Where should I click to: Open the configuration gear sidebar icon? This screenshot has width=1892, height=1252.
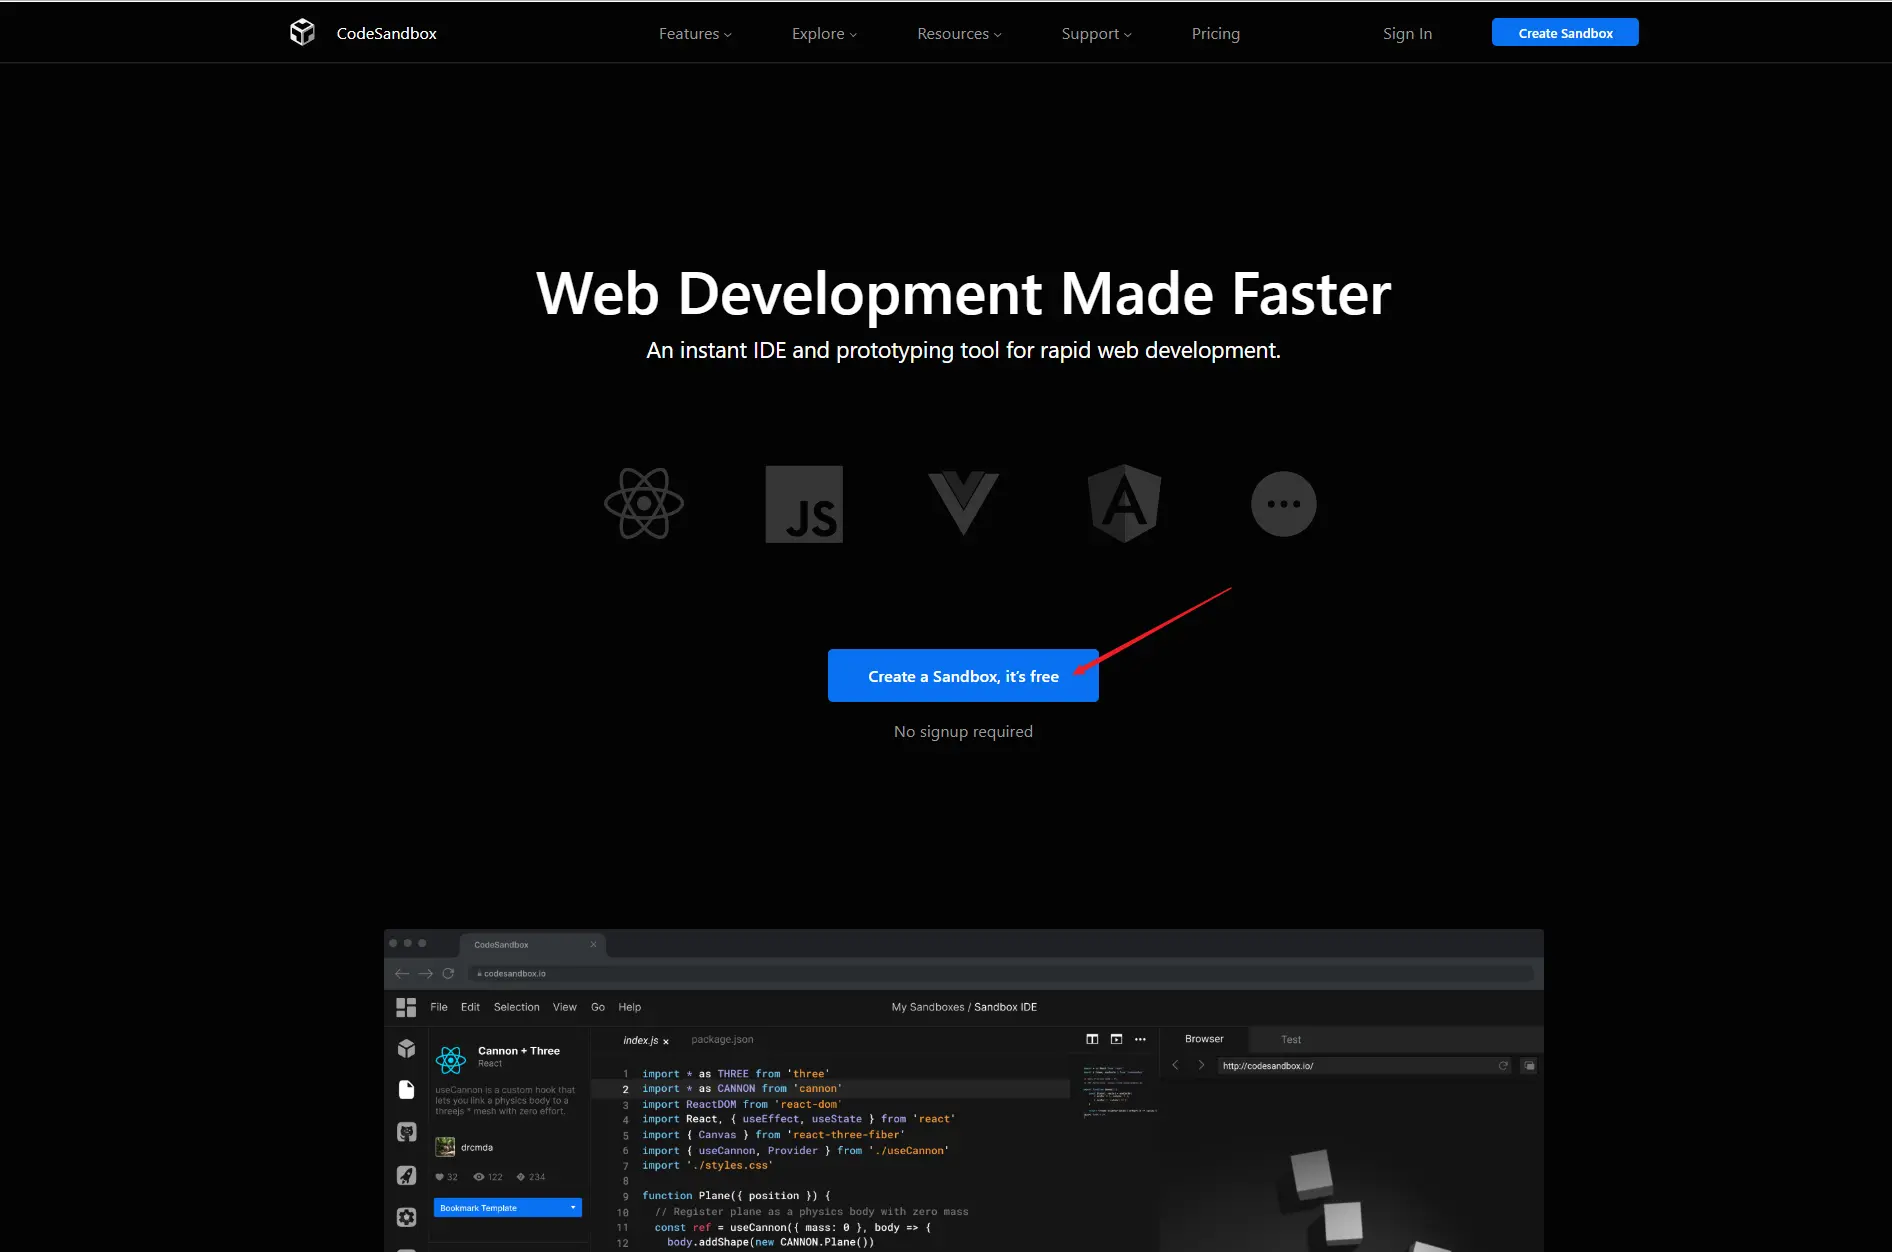406,1217
